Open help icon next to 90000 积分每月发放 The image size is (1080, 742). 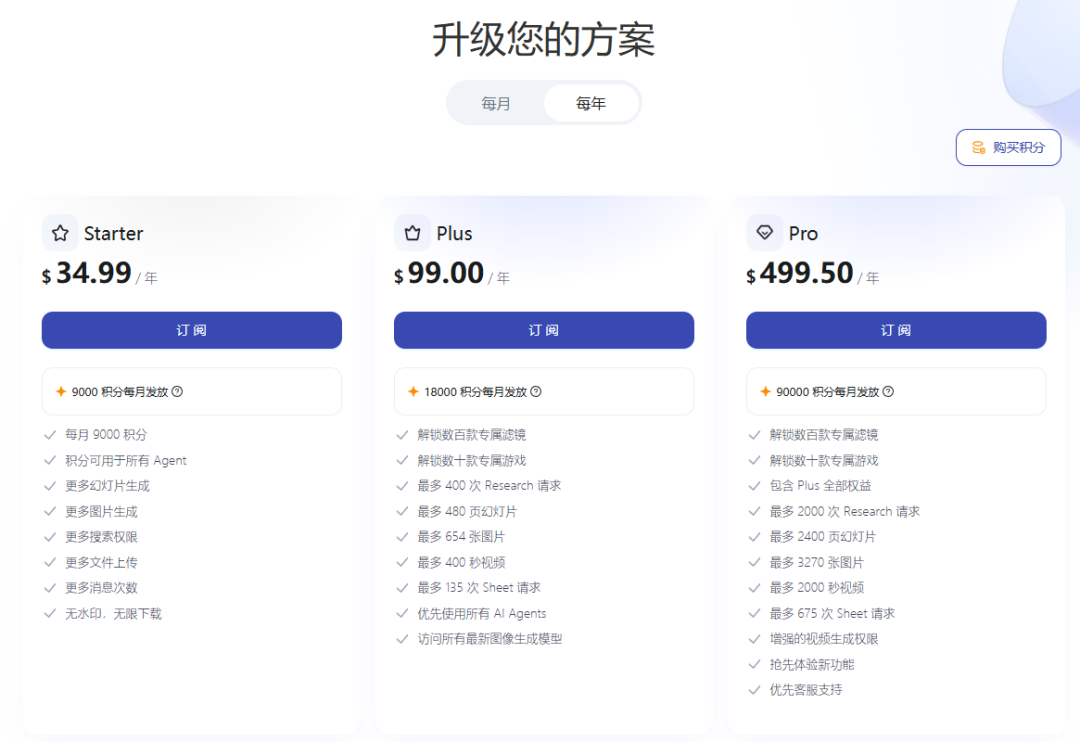tap(889, 391)
